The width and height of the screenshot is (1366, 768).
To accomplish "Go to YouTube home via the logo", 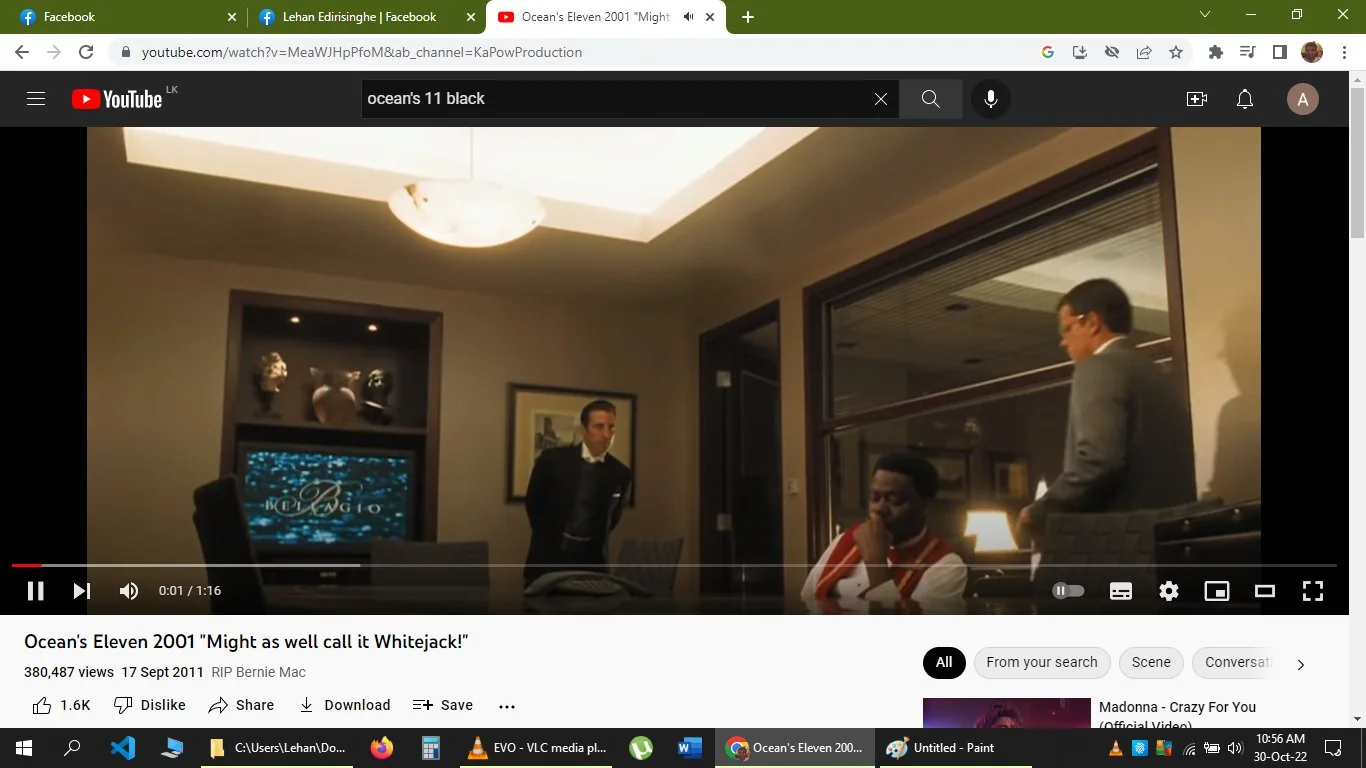I will (117, 99).
